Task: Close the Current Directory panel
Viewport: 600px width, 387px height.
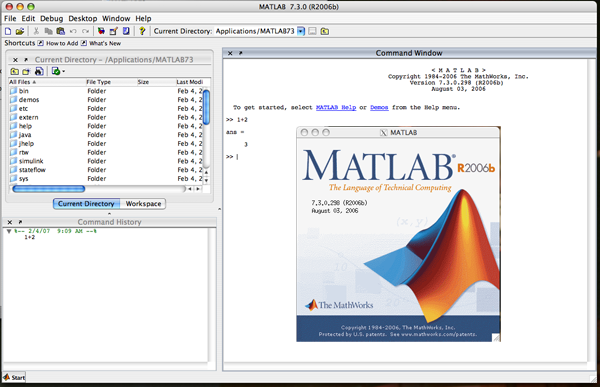Action: 15,60
